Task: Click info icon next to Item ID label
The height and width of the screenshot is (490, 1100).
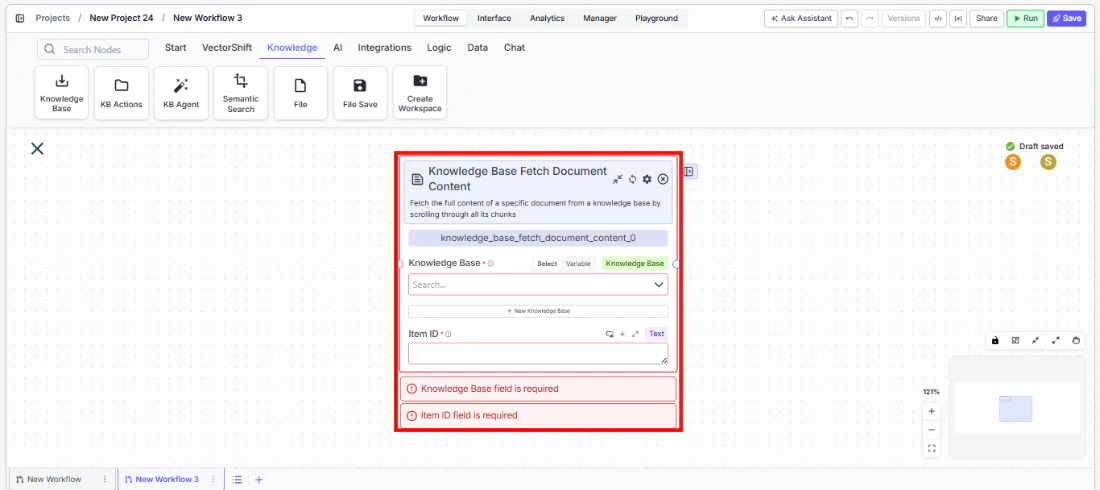Action: click(448, 334)
